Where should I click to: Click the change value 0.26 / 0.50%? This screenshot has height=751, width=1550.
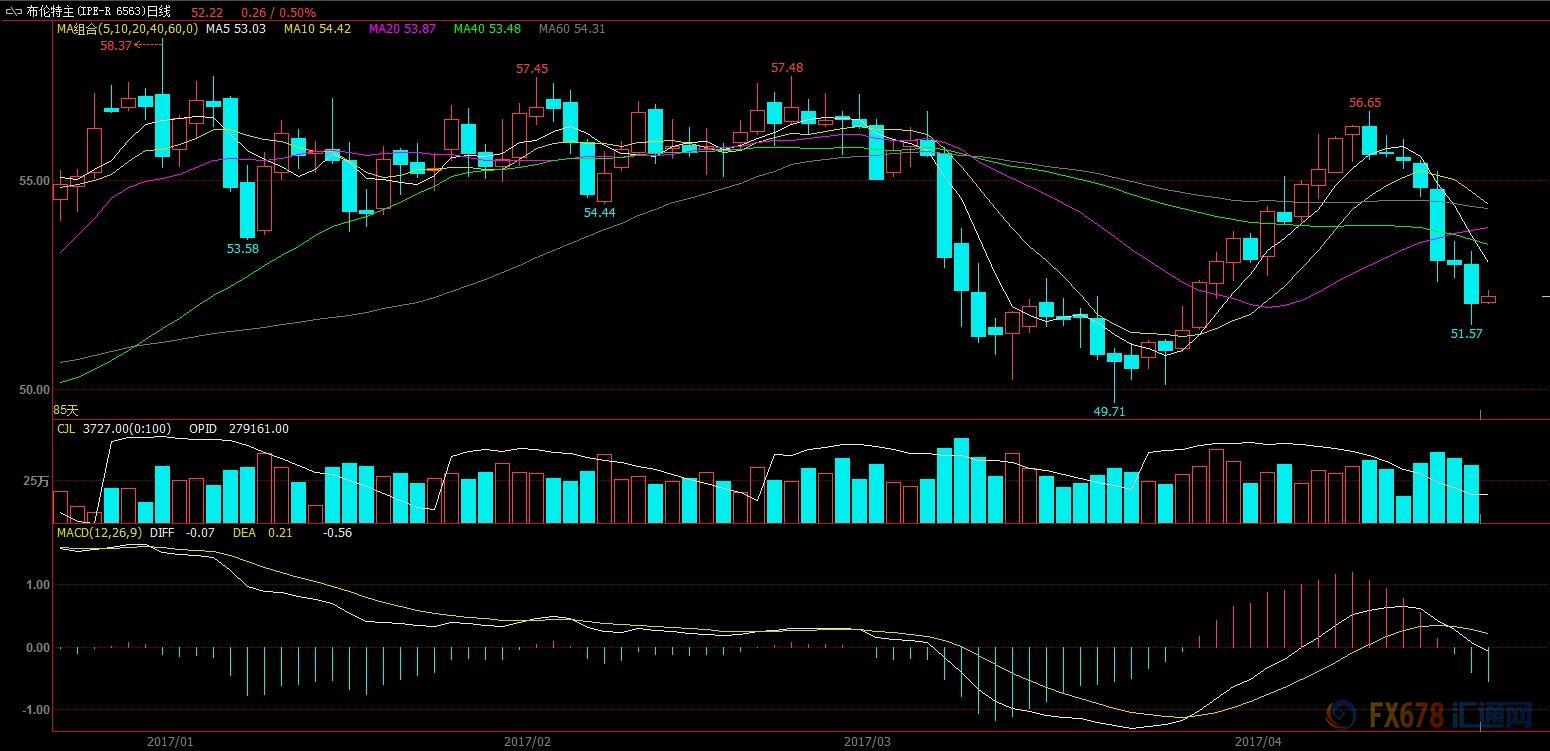point(278,12)
